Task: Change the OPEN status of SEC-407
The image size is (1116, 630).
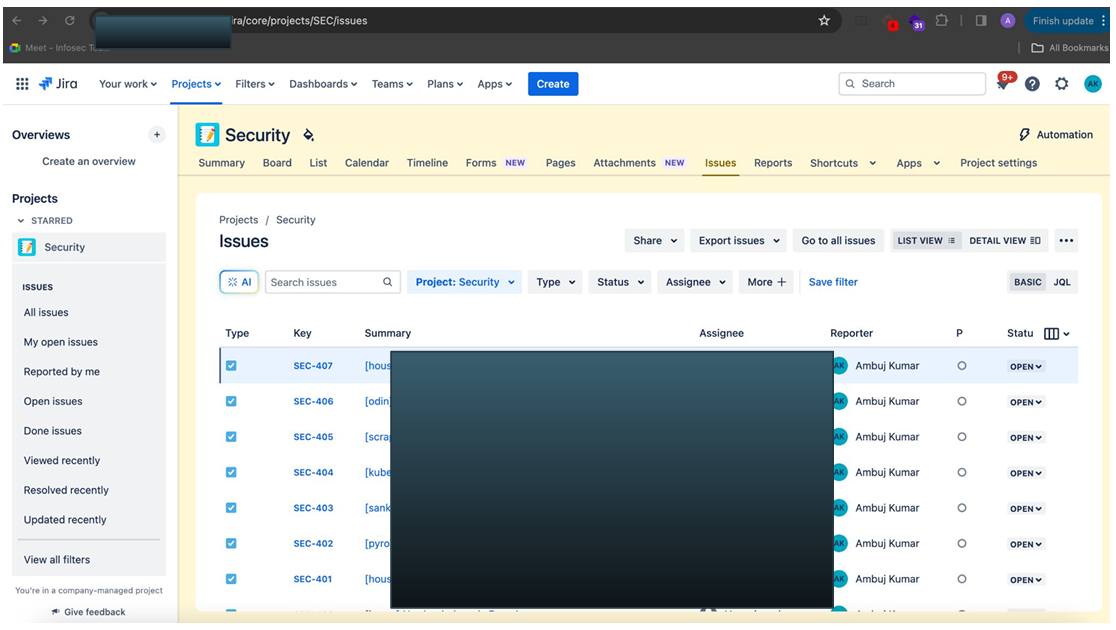Action: [1026, 367]
